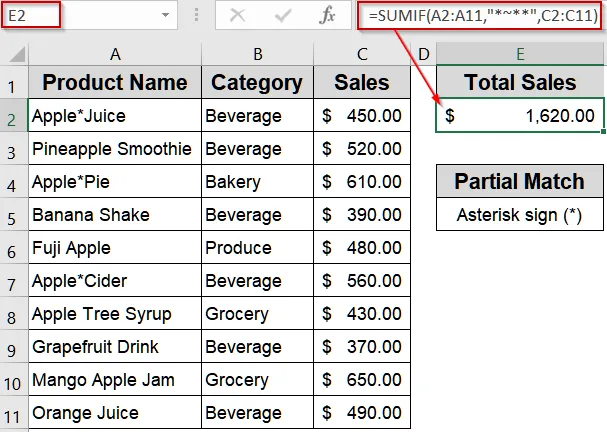This screenshot has height=432, width=607.
Task: Select the Produce category cell
Action: click(257, 247)
